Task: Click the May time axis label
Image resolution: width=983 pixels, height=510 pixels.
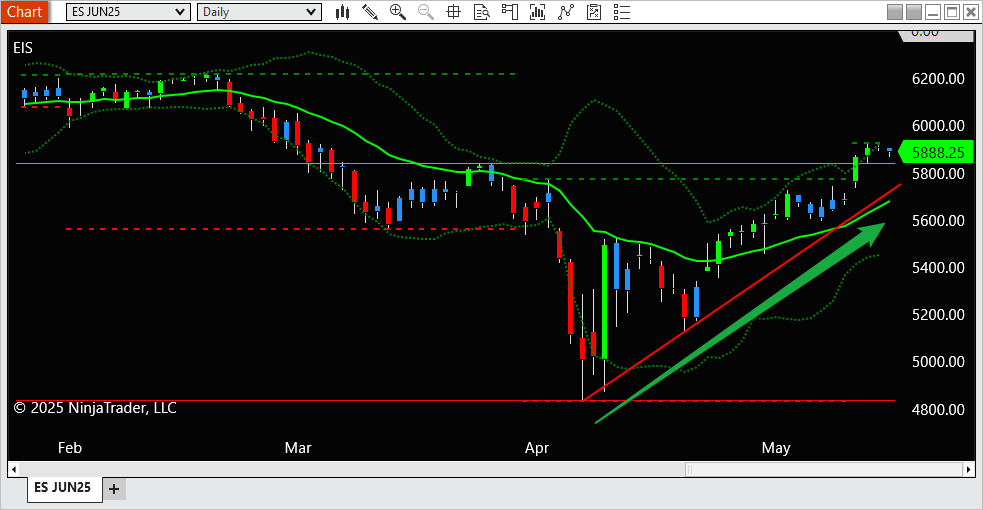Action: tap(776, 448)
